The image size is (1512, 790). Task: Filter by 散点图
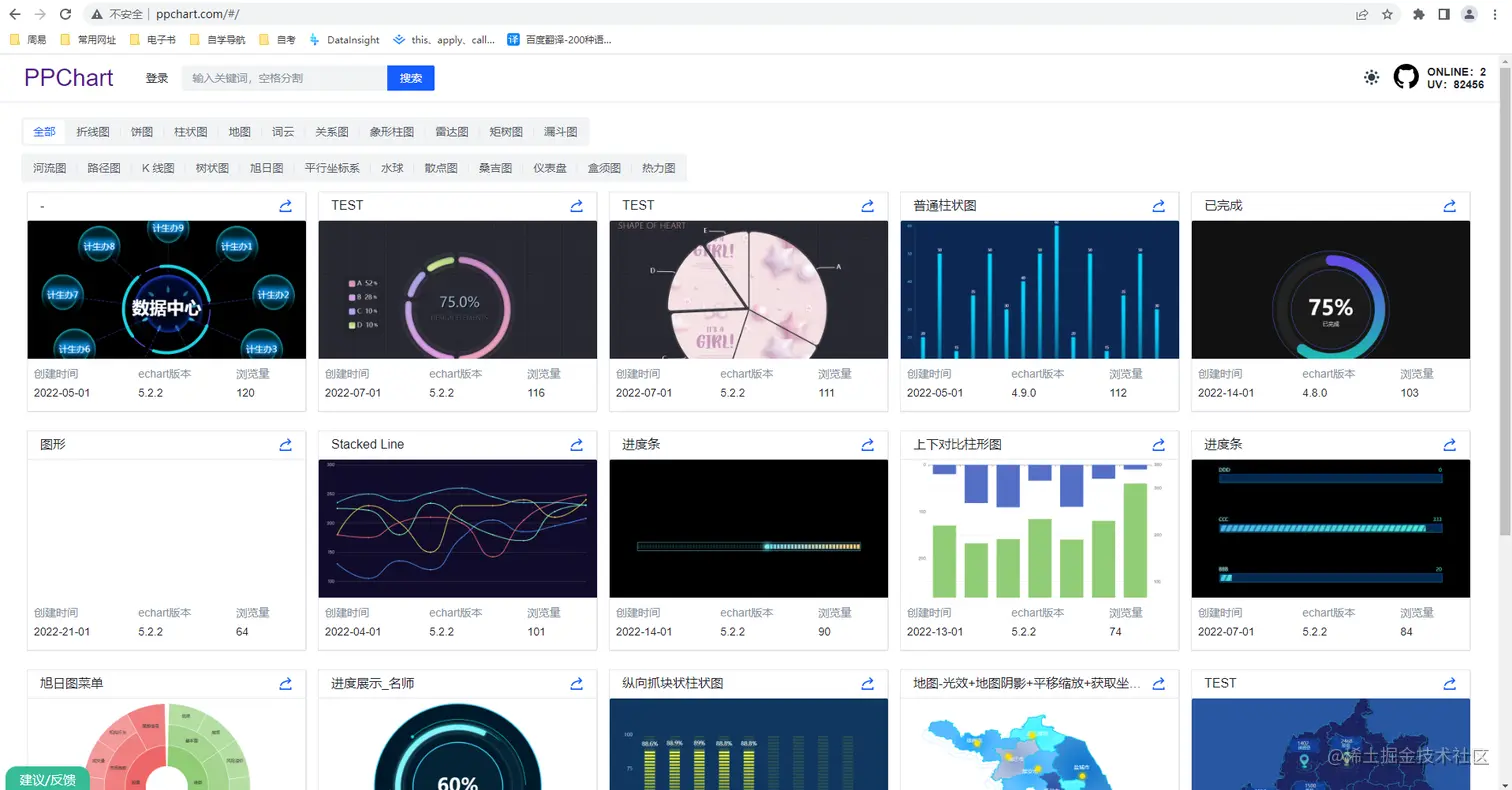pyautogui.click(x=441, y=168)
